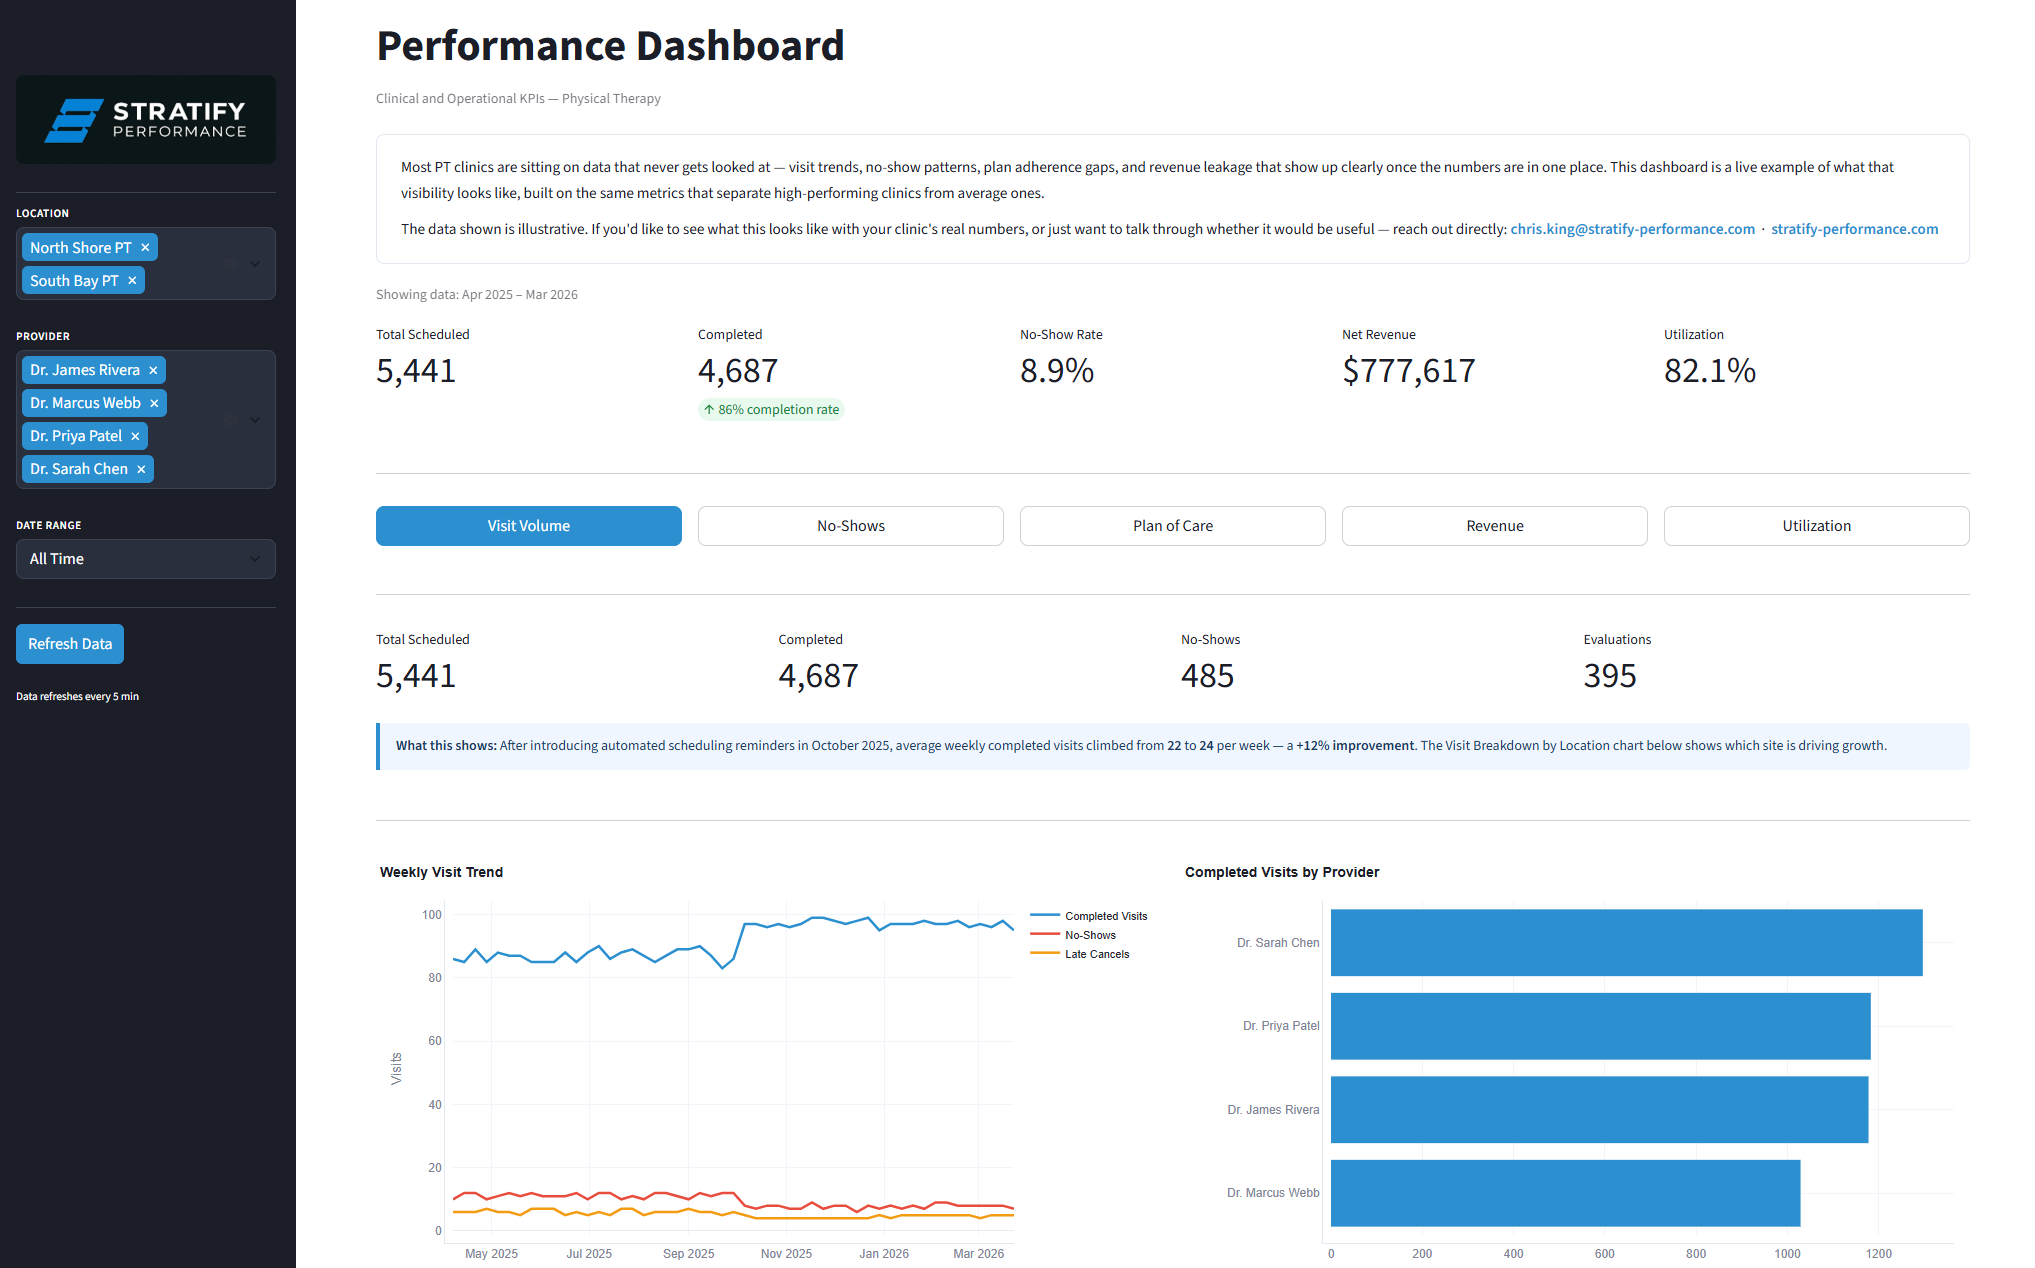Remove the Dr. James Rivera provider tag
Screen dimensions: 2035x1268
(153, 370)
